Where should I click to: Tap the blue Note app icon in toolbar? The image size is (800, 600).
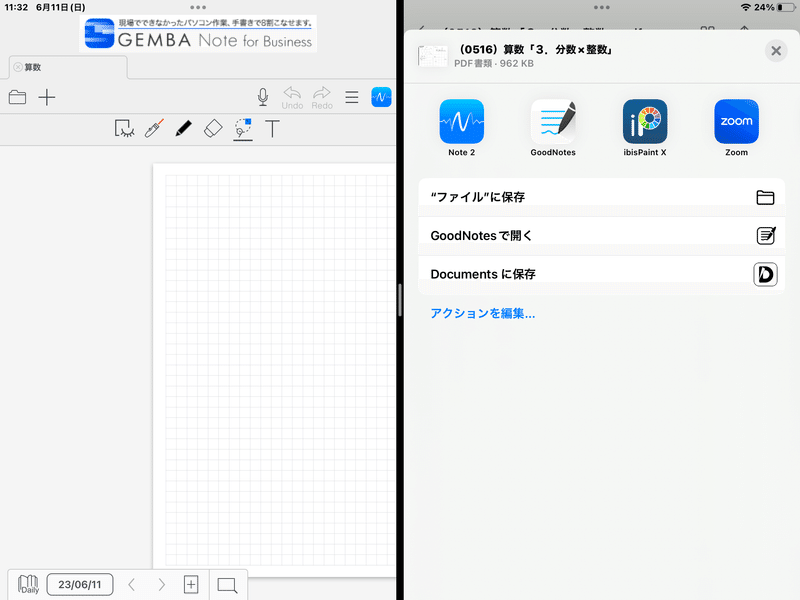[381, 97]
